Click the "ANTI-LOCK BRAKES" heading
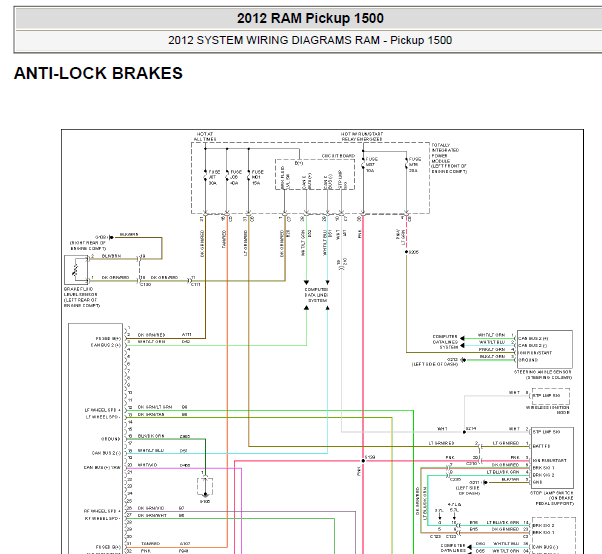 [x=98, y=73]
